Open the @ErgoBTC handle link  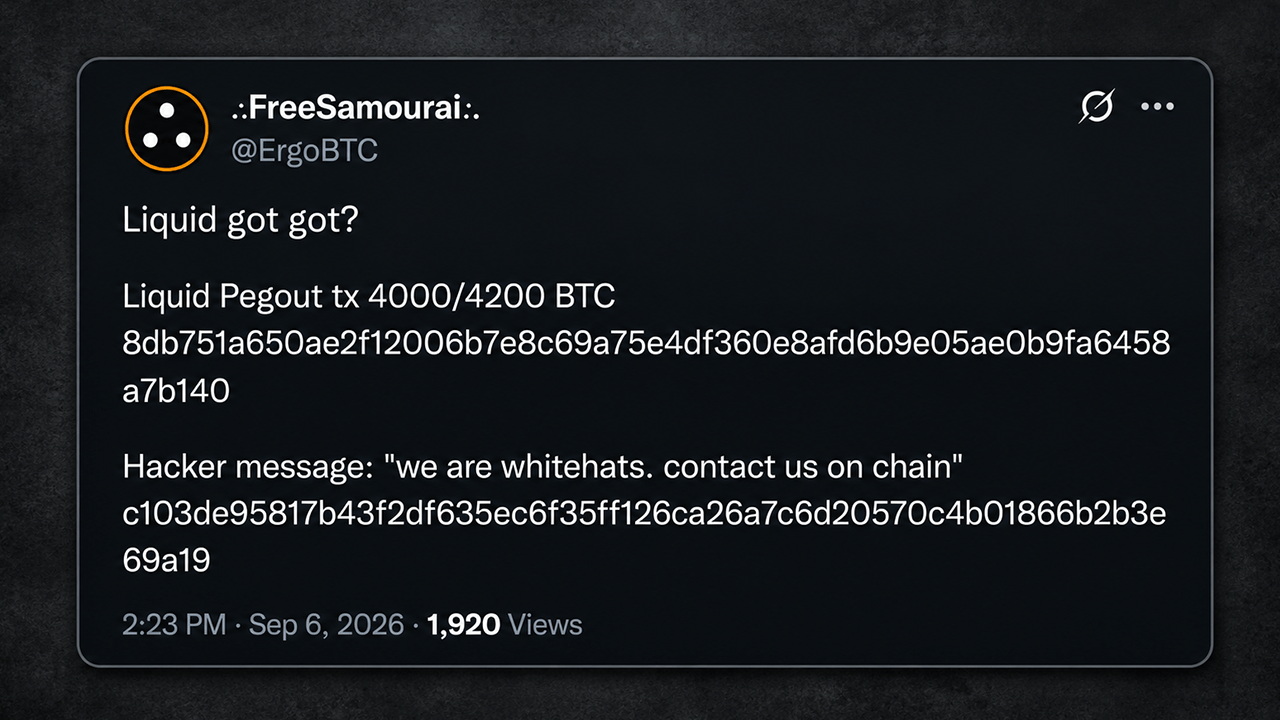coord(304,151)
